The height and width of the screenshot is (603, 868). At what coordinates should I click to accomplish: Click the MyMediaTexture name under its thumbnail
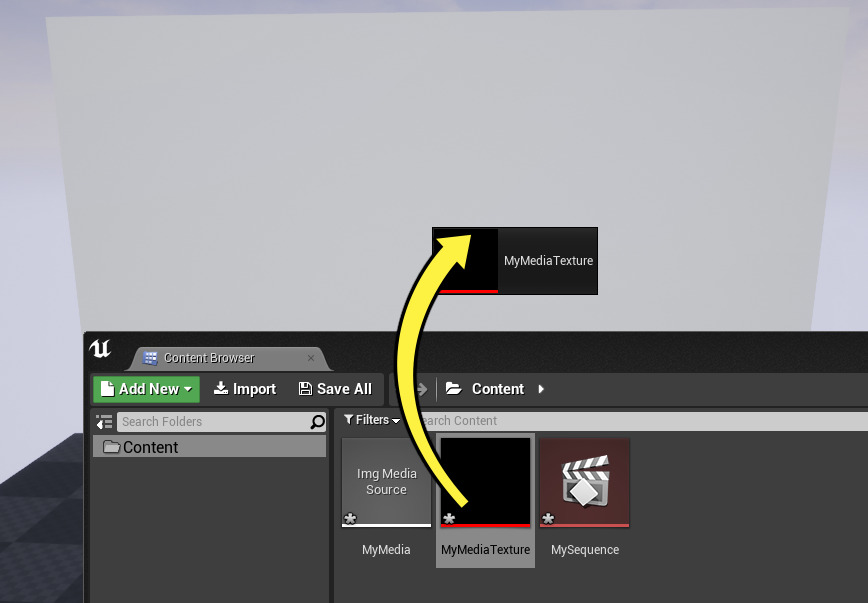[485, 550]
